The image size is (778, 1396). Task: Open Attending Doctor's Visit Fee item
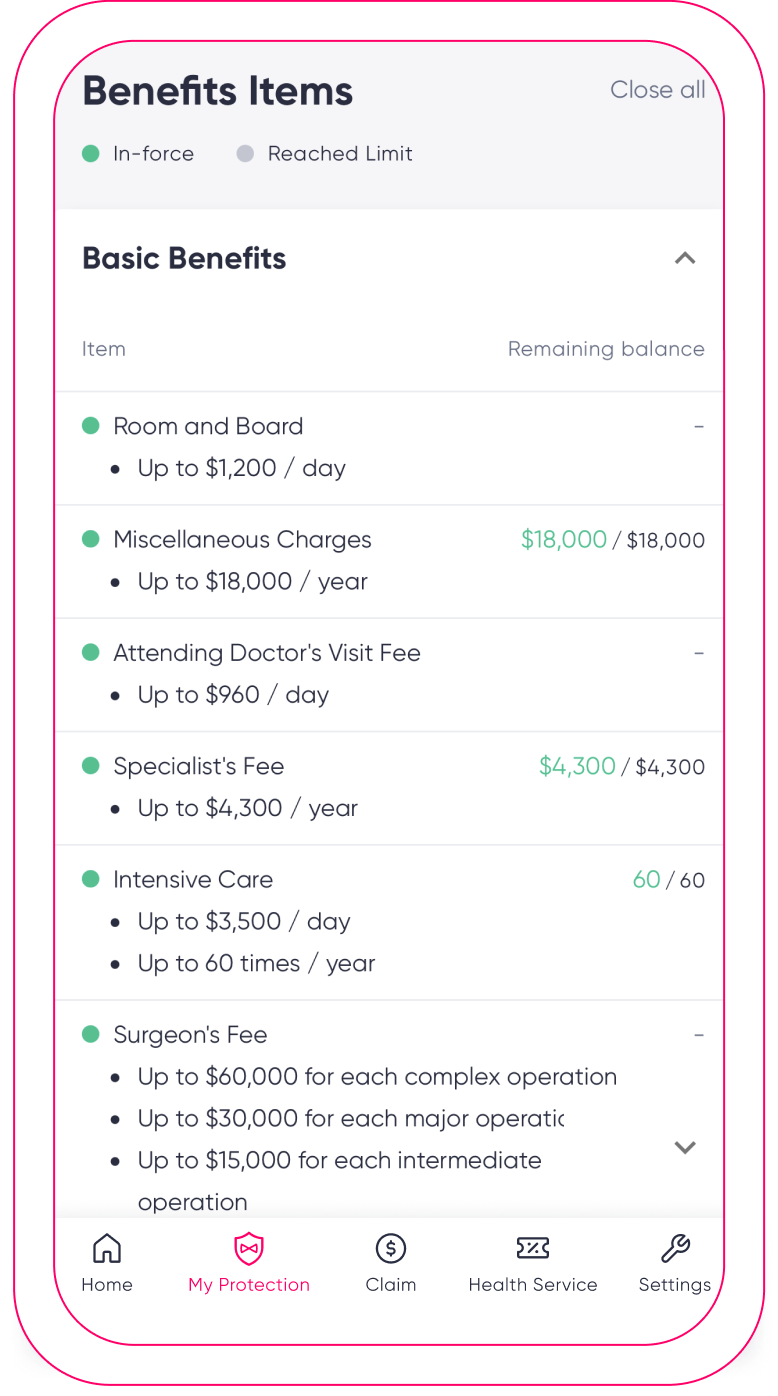[x=267, y=653]
